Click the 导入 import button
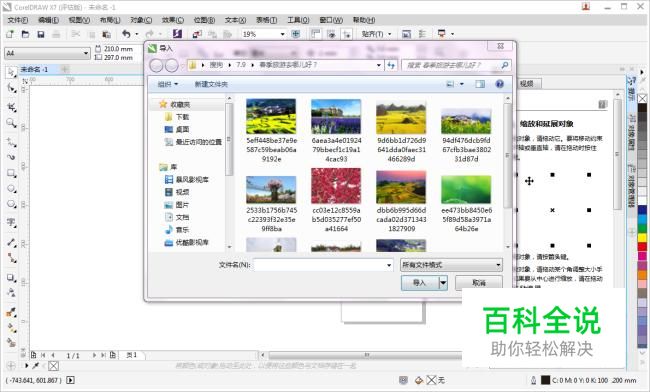 click(x=420, y=283)
